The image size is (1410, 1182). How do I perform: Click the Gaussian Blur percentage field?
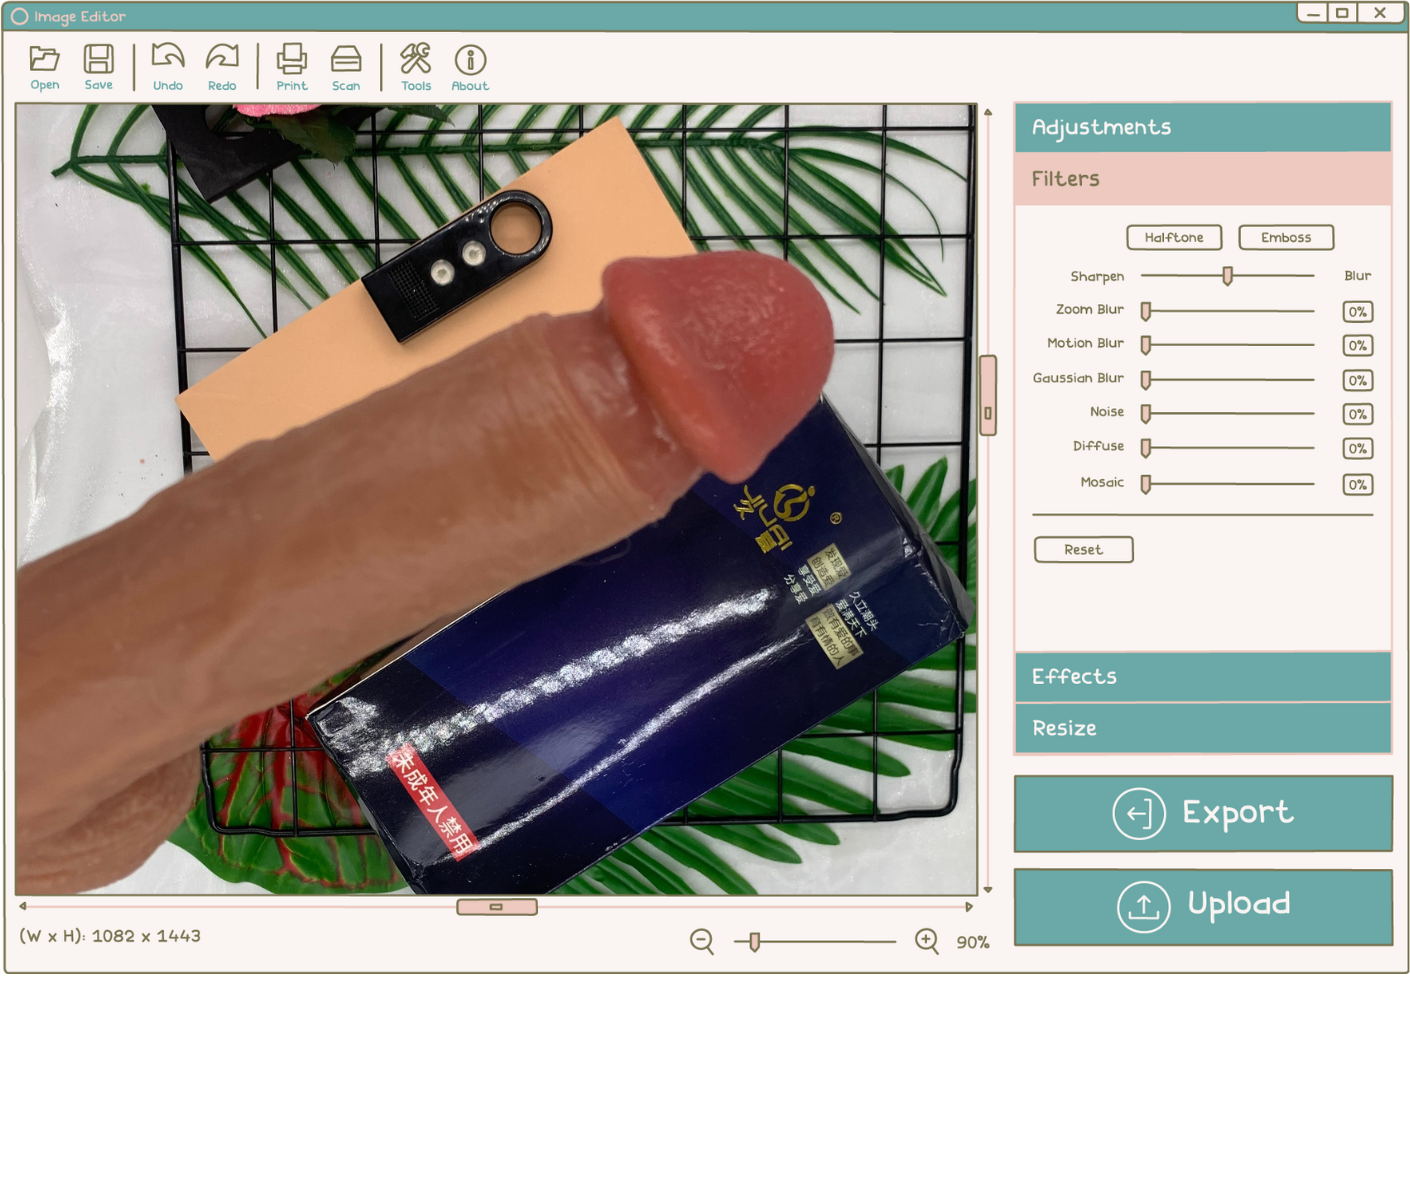pyautogui.click(x=1357, y=380)
